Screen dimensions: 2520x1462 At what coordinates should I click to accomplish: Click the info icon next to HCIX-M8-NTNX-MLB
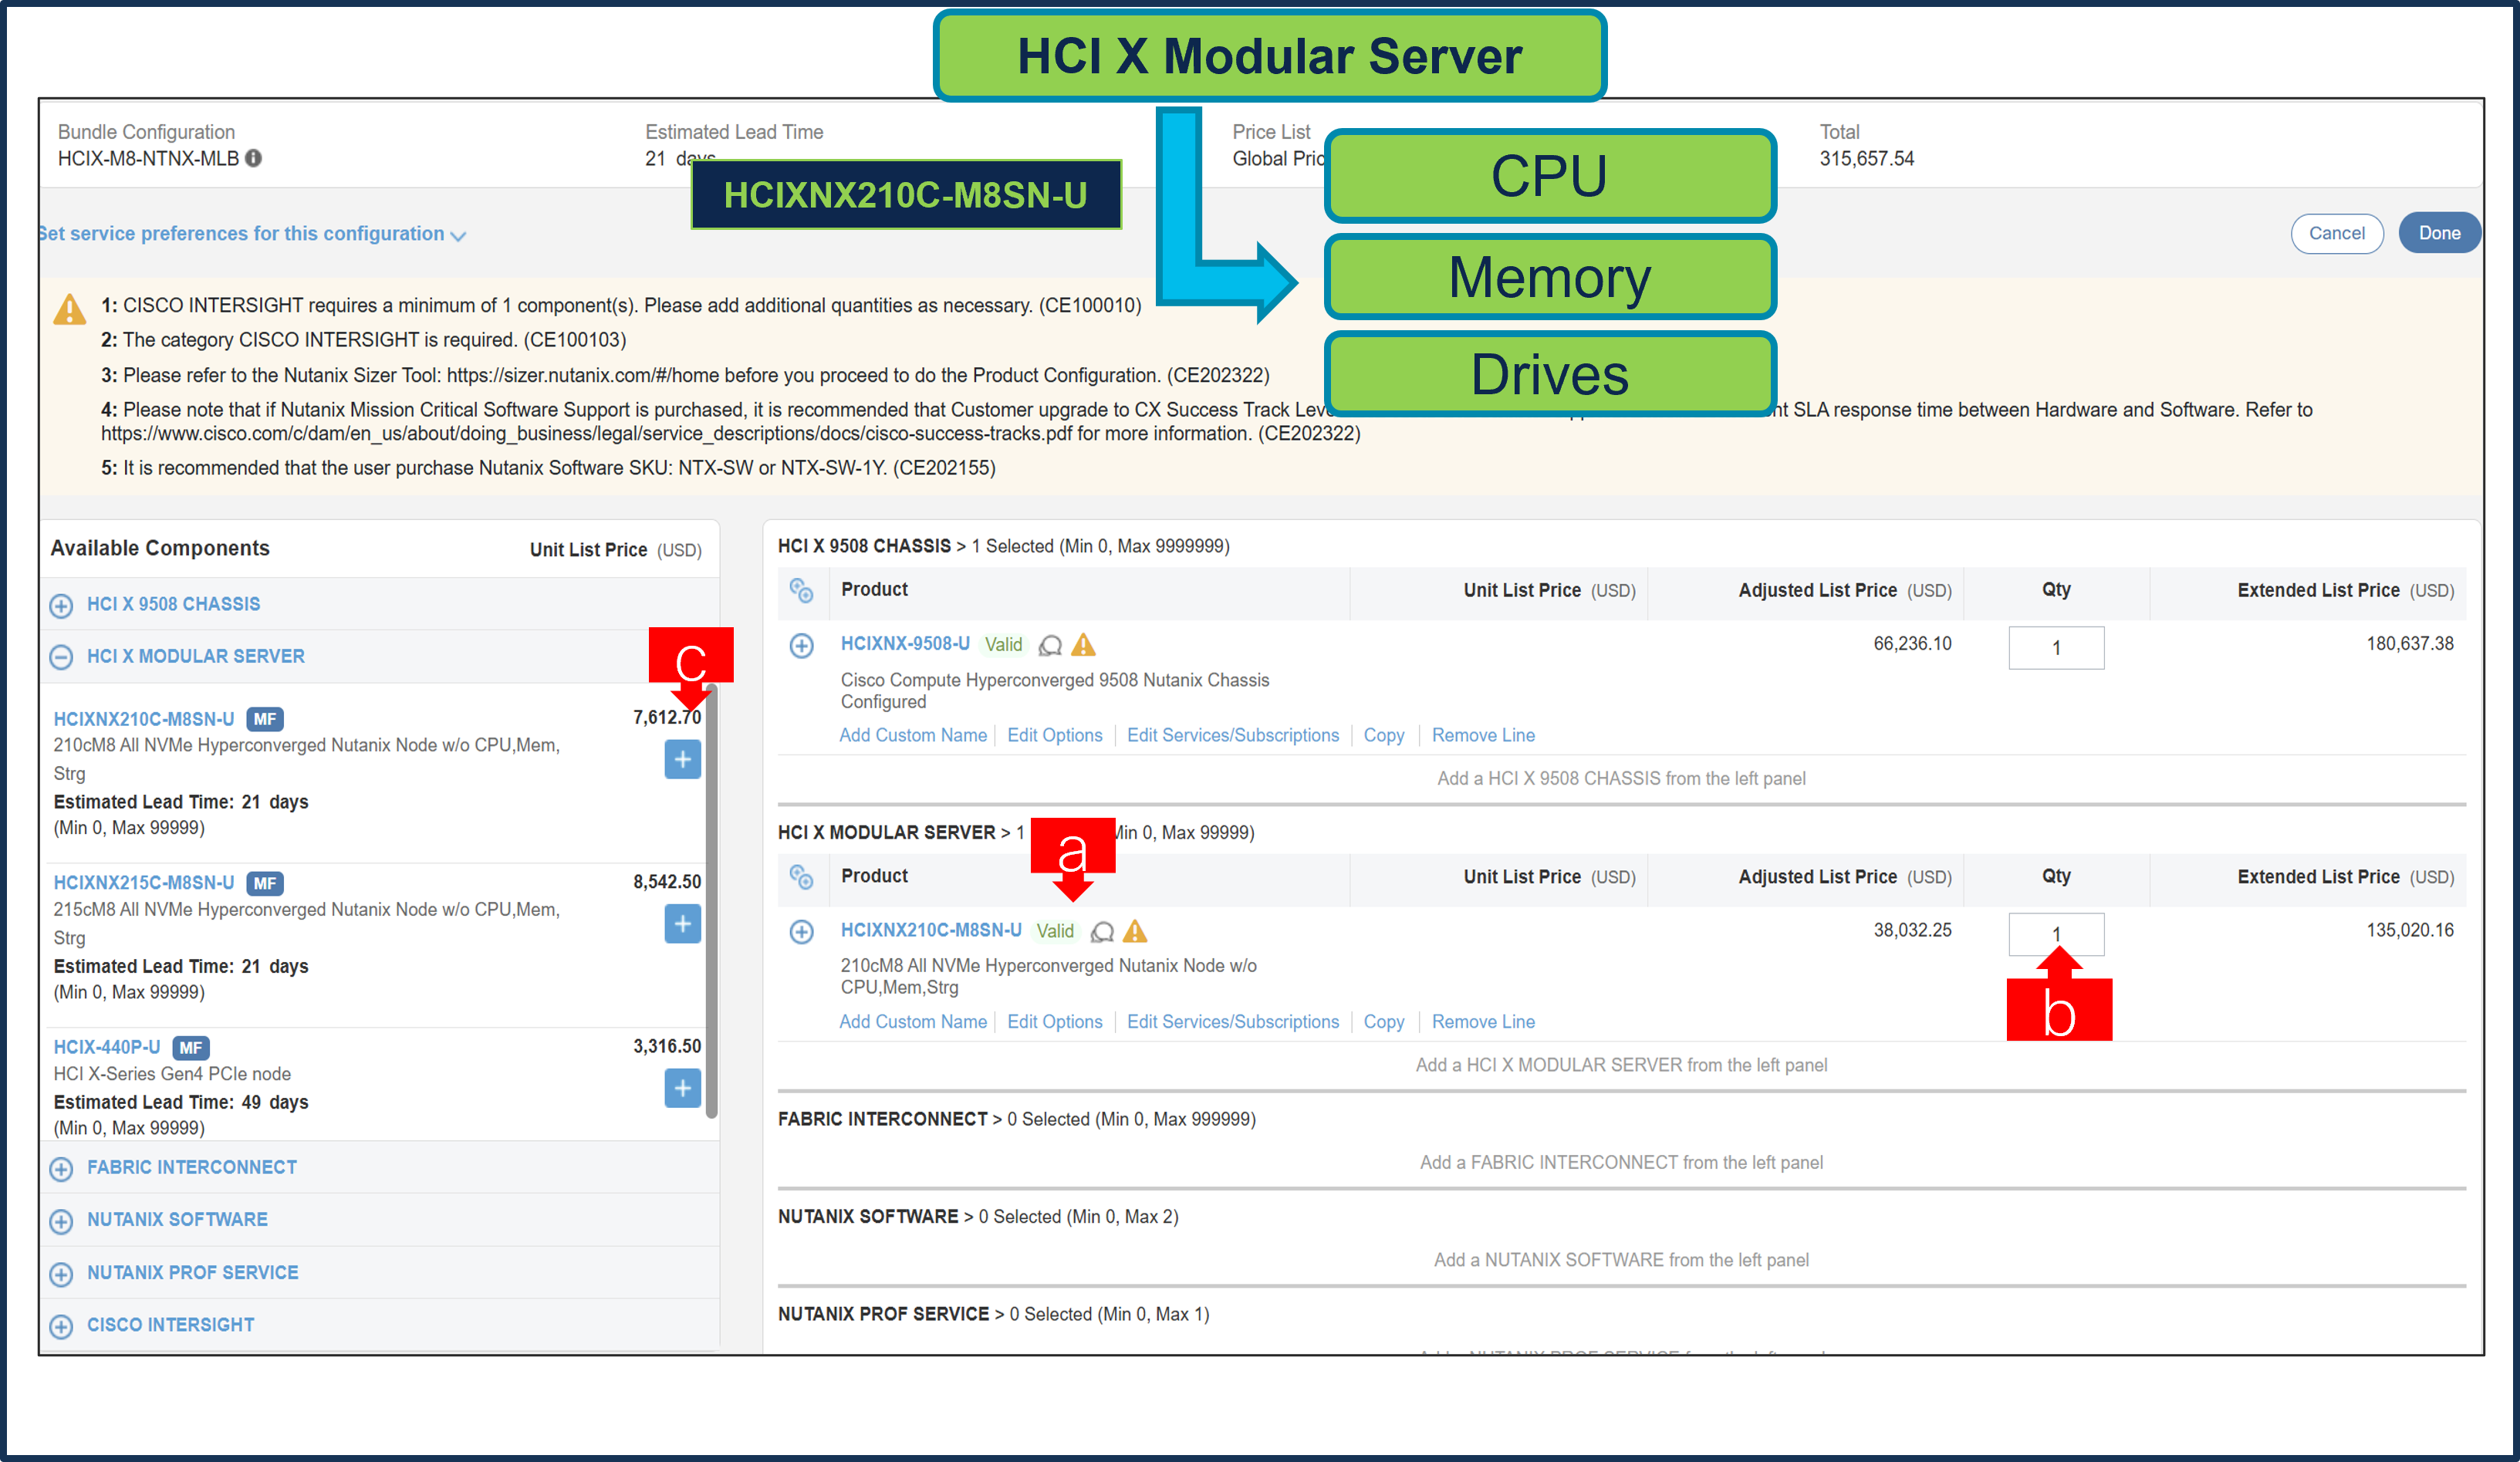pos(253,158)
